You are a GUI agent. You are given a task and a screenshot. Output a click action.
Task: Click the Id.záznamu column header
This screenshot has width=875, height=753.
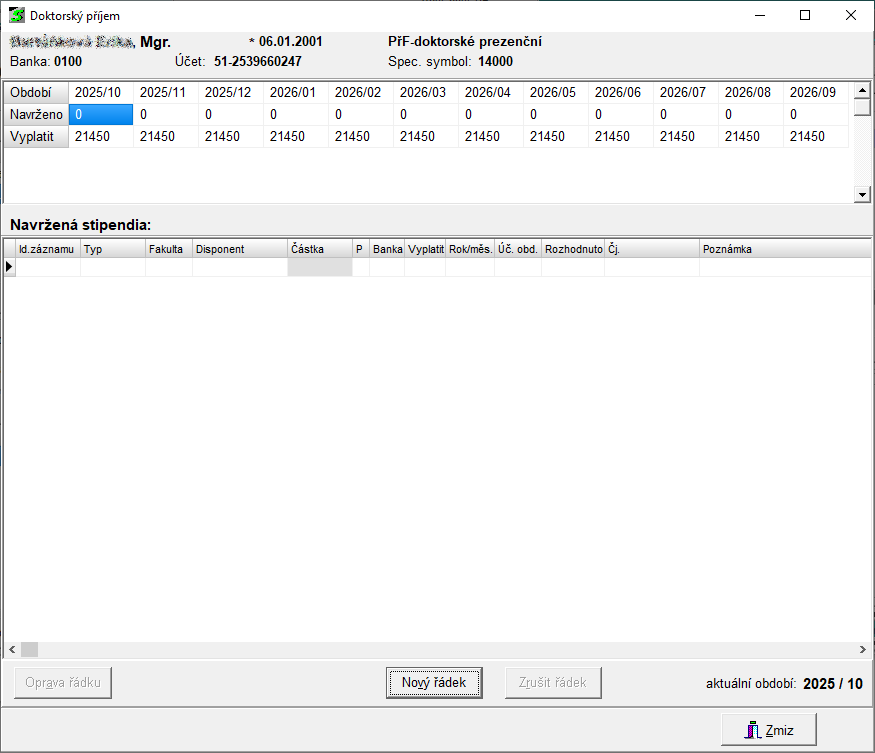[x=47, y=249]
